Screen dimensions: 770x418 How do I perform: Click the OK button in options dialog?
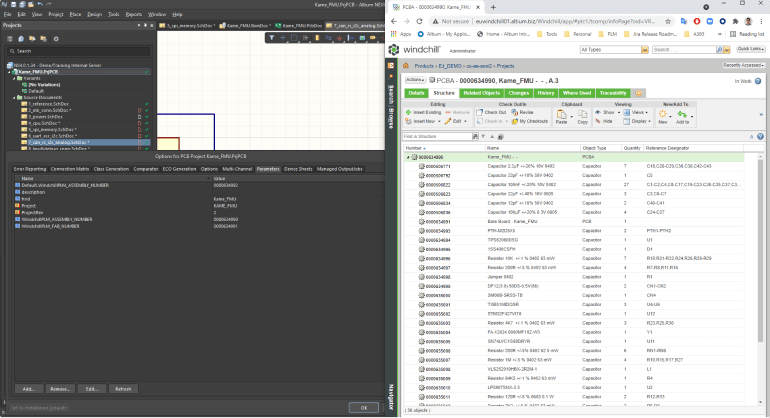[363, 407]
